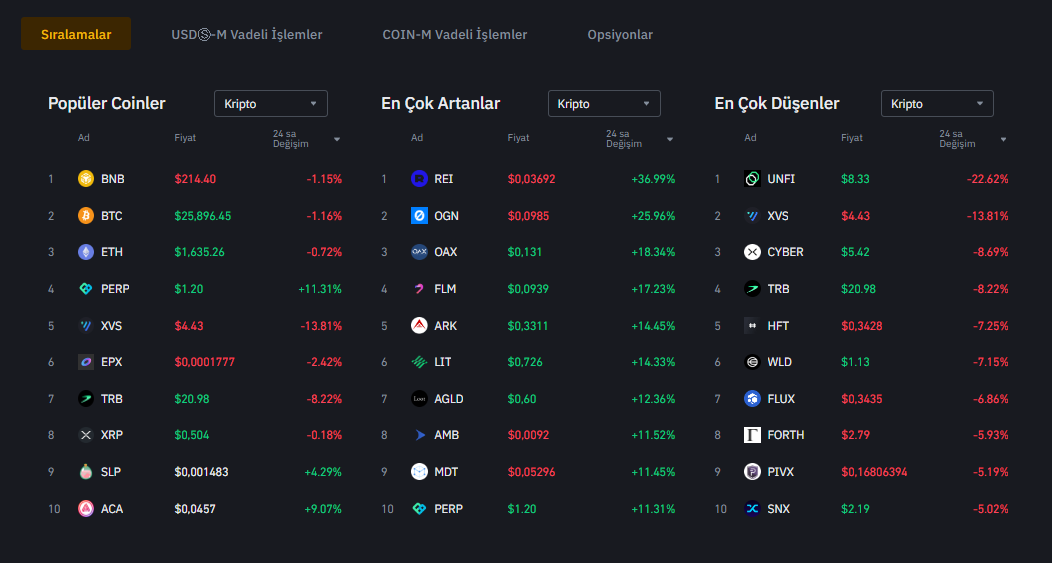
Task: Open the PERP row in Popüler Coinler
Action: coord(115,289)
